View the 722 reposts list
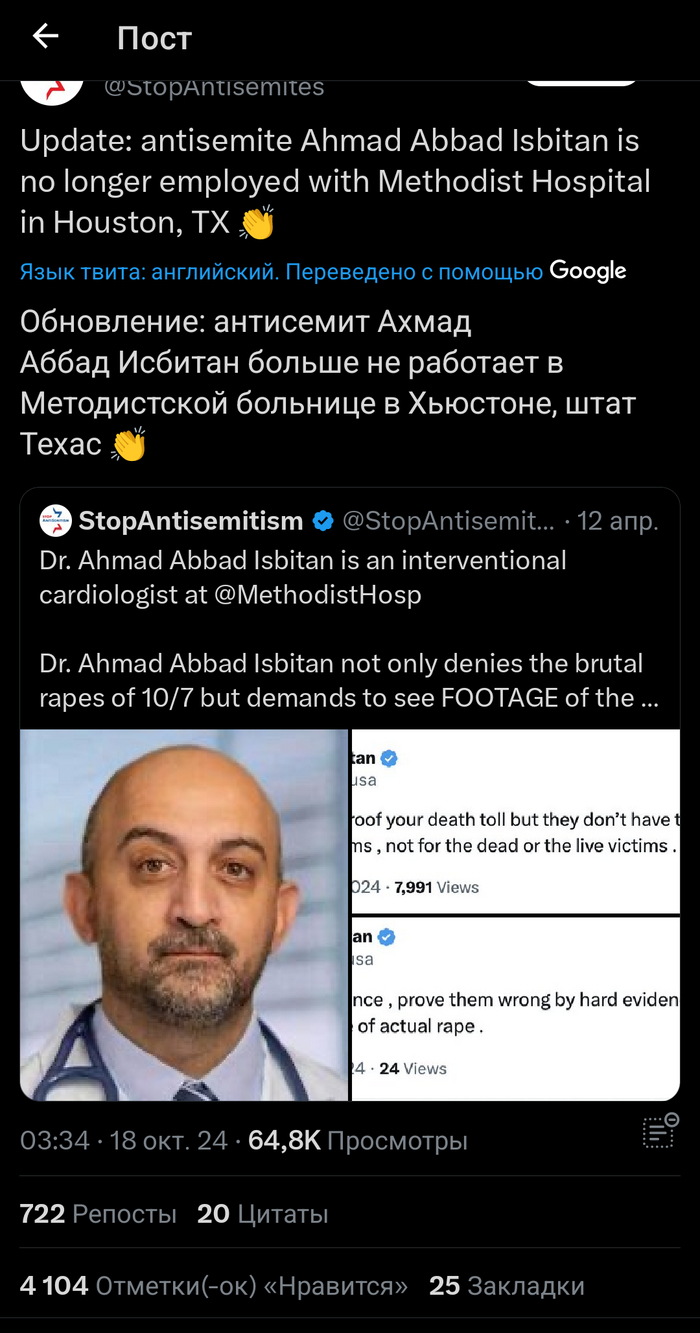Image resolution: width=700 pixels, height=1333 pixels. [x=98, y=1214]
